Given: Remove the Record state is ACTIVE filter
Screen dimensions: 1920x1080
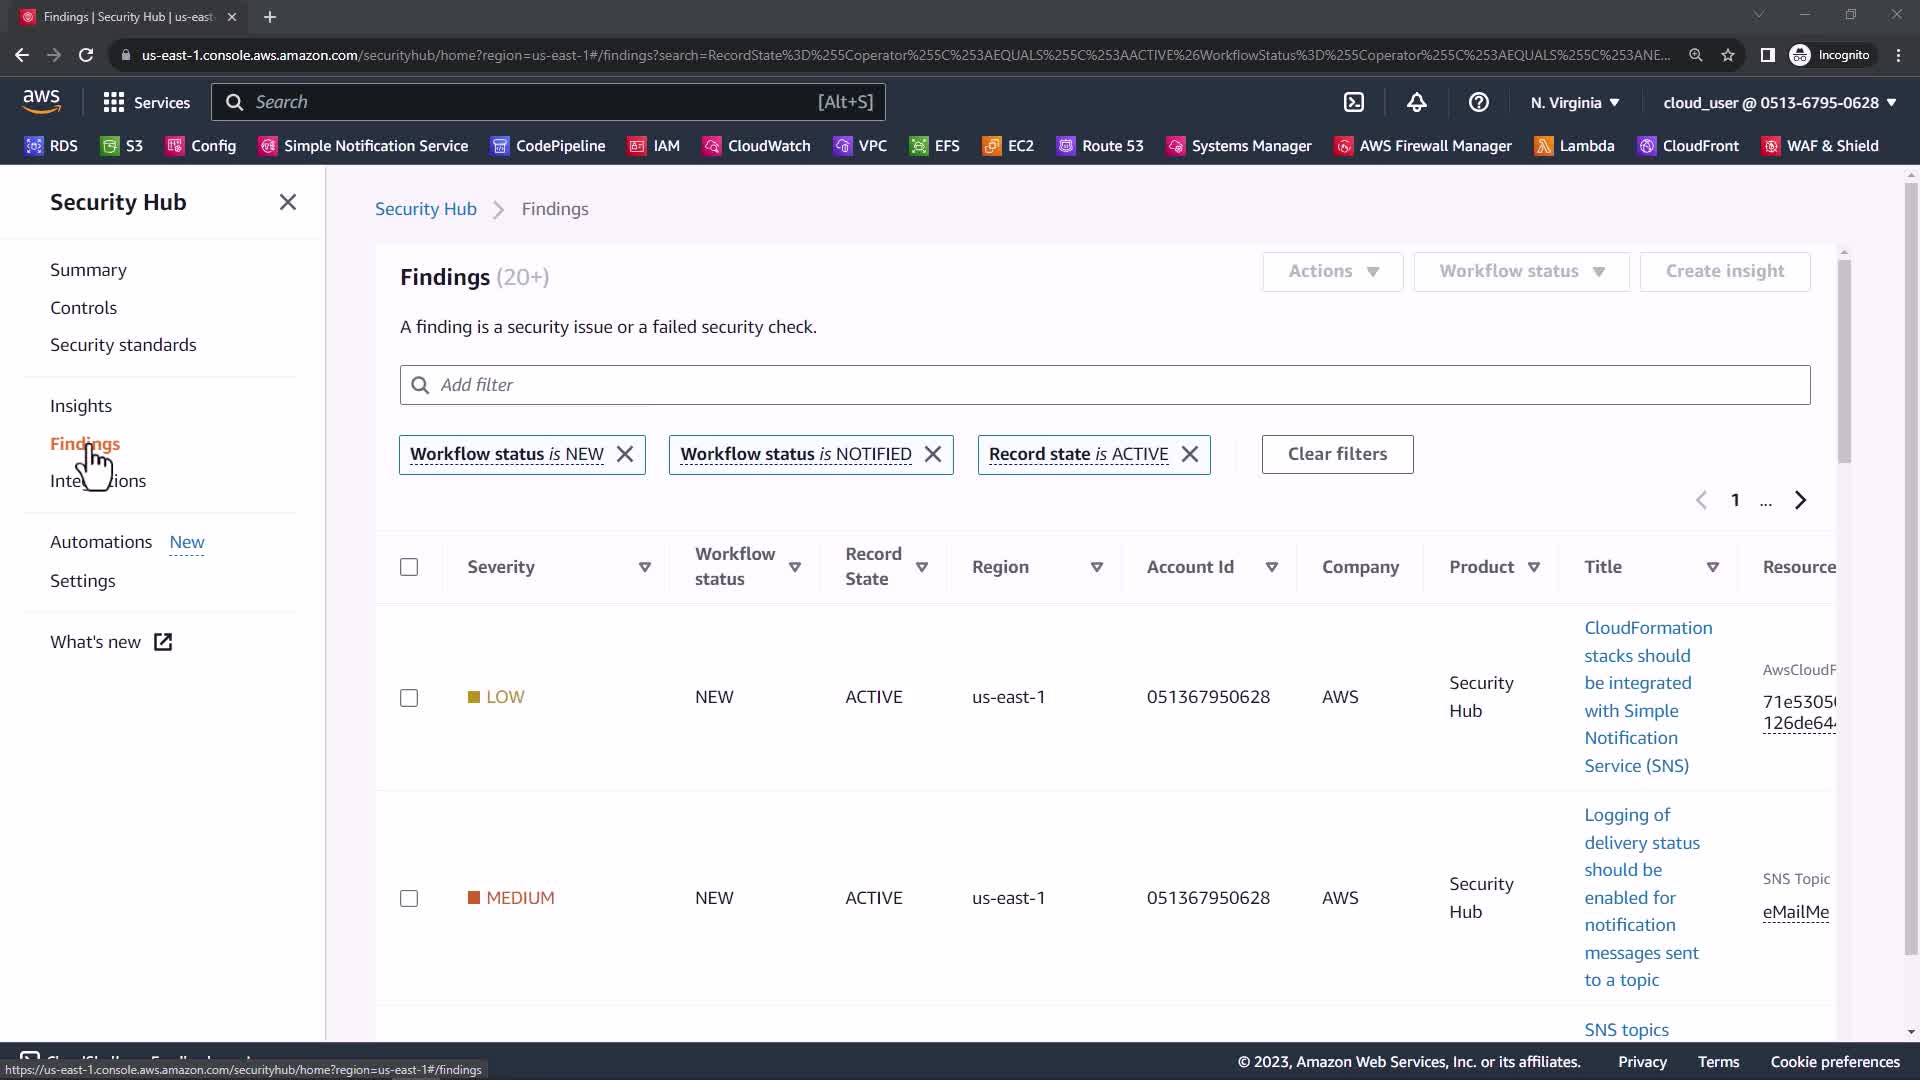Looking at the screenshot, I should coord(1189,454).
